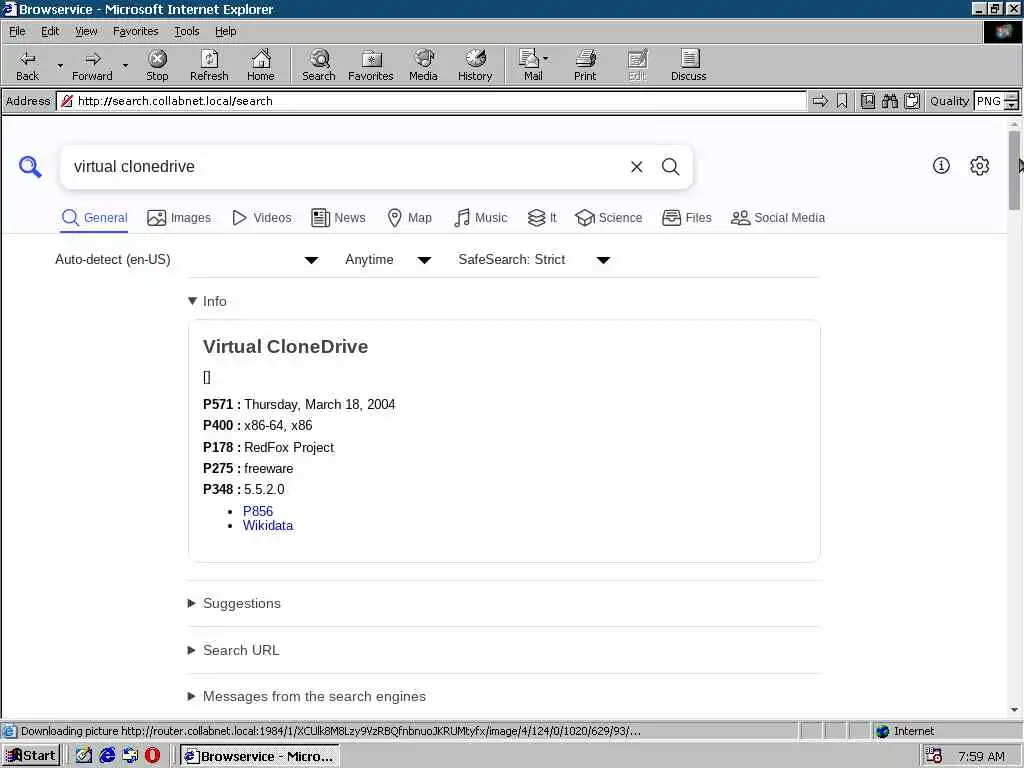1024x768 pixels.
Task: Refresh the page via Refresh icon
Action: pos(209,65)
